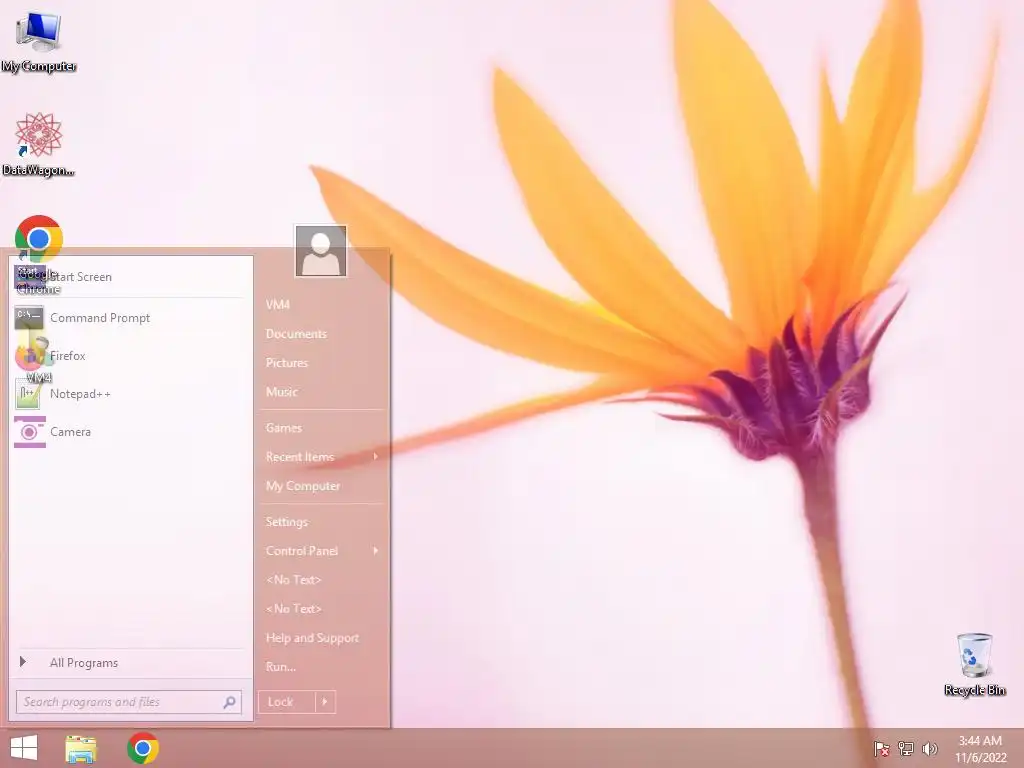Select Start Screen in Start menu
The height and width of the screenshot is (768, 1024).
129,277
